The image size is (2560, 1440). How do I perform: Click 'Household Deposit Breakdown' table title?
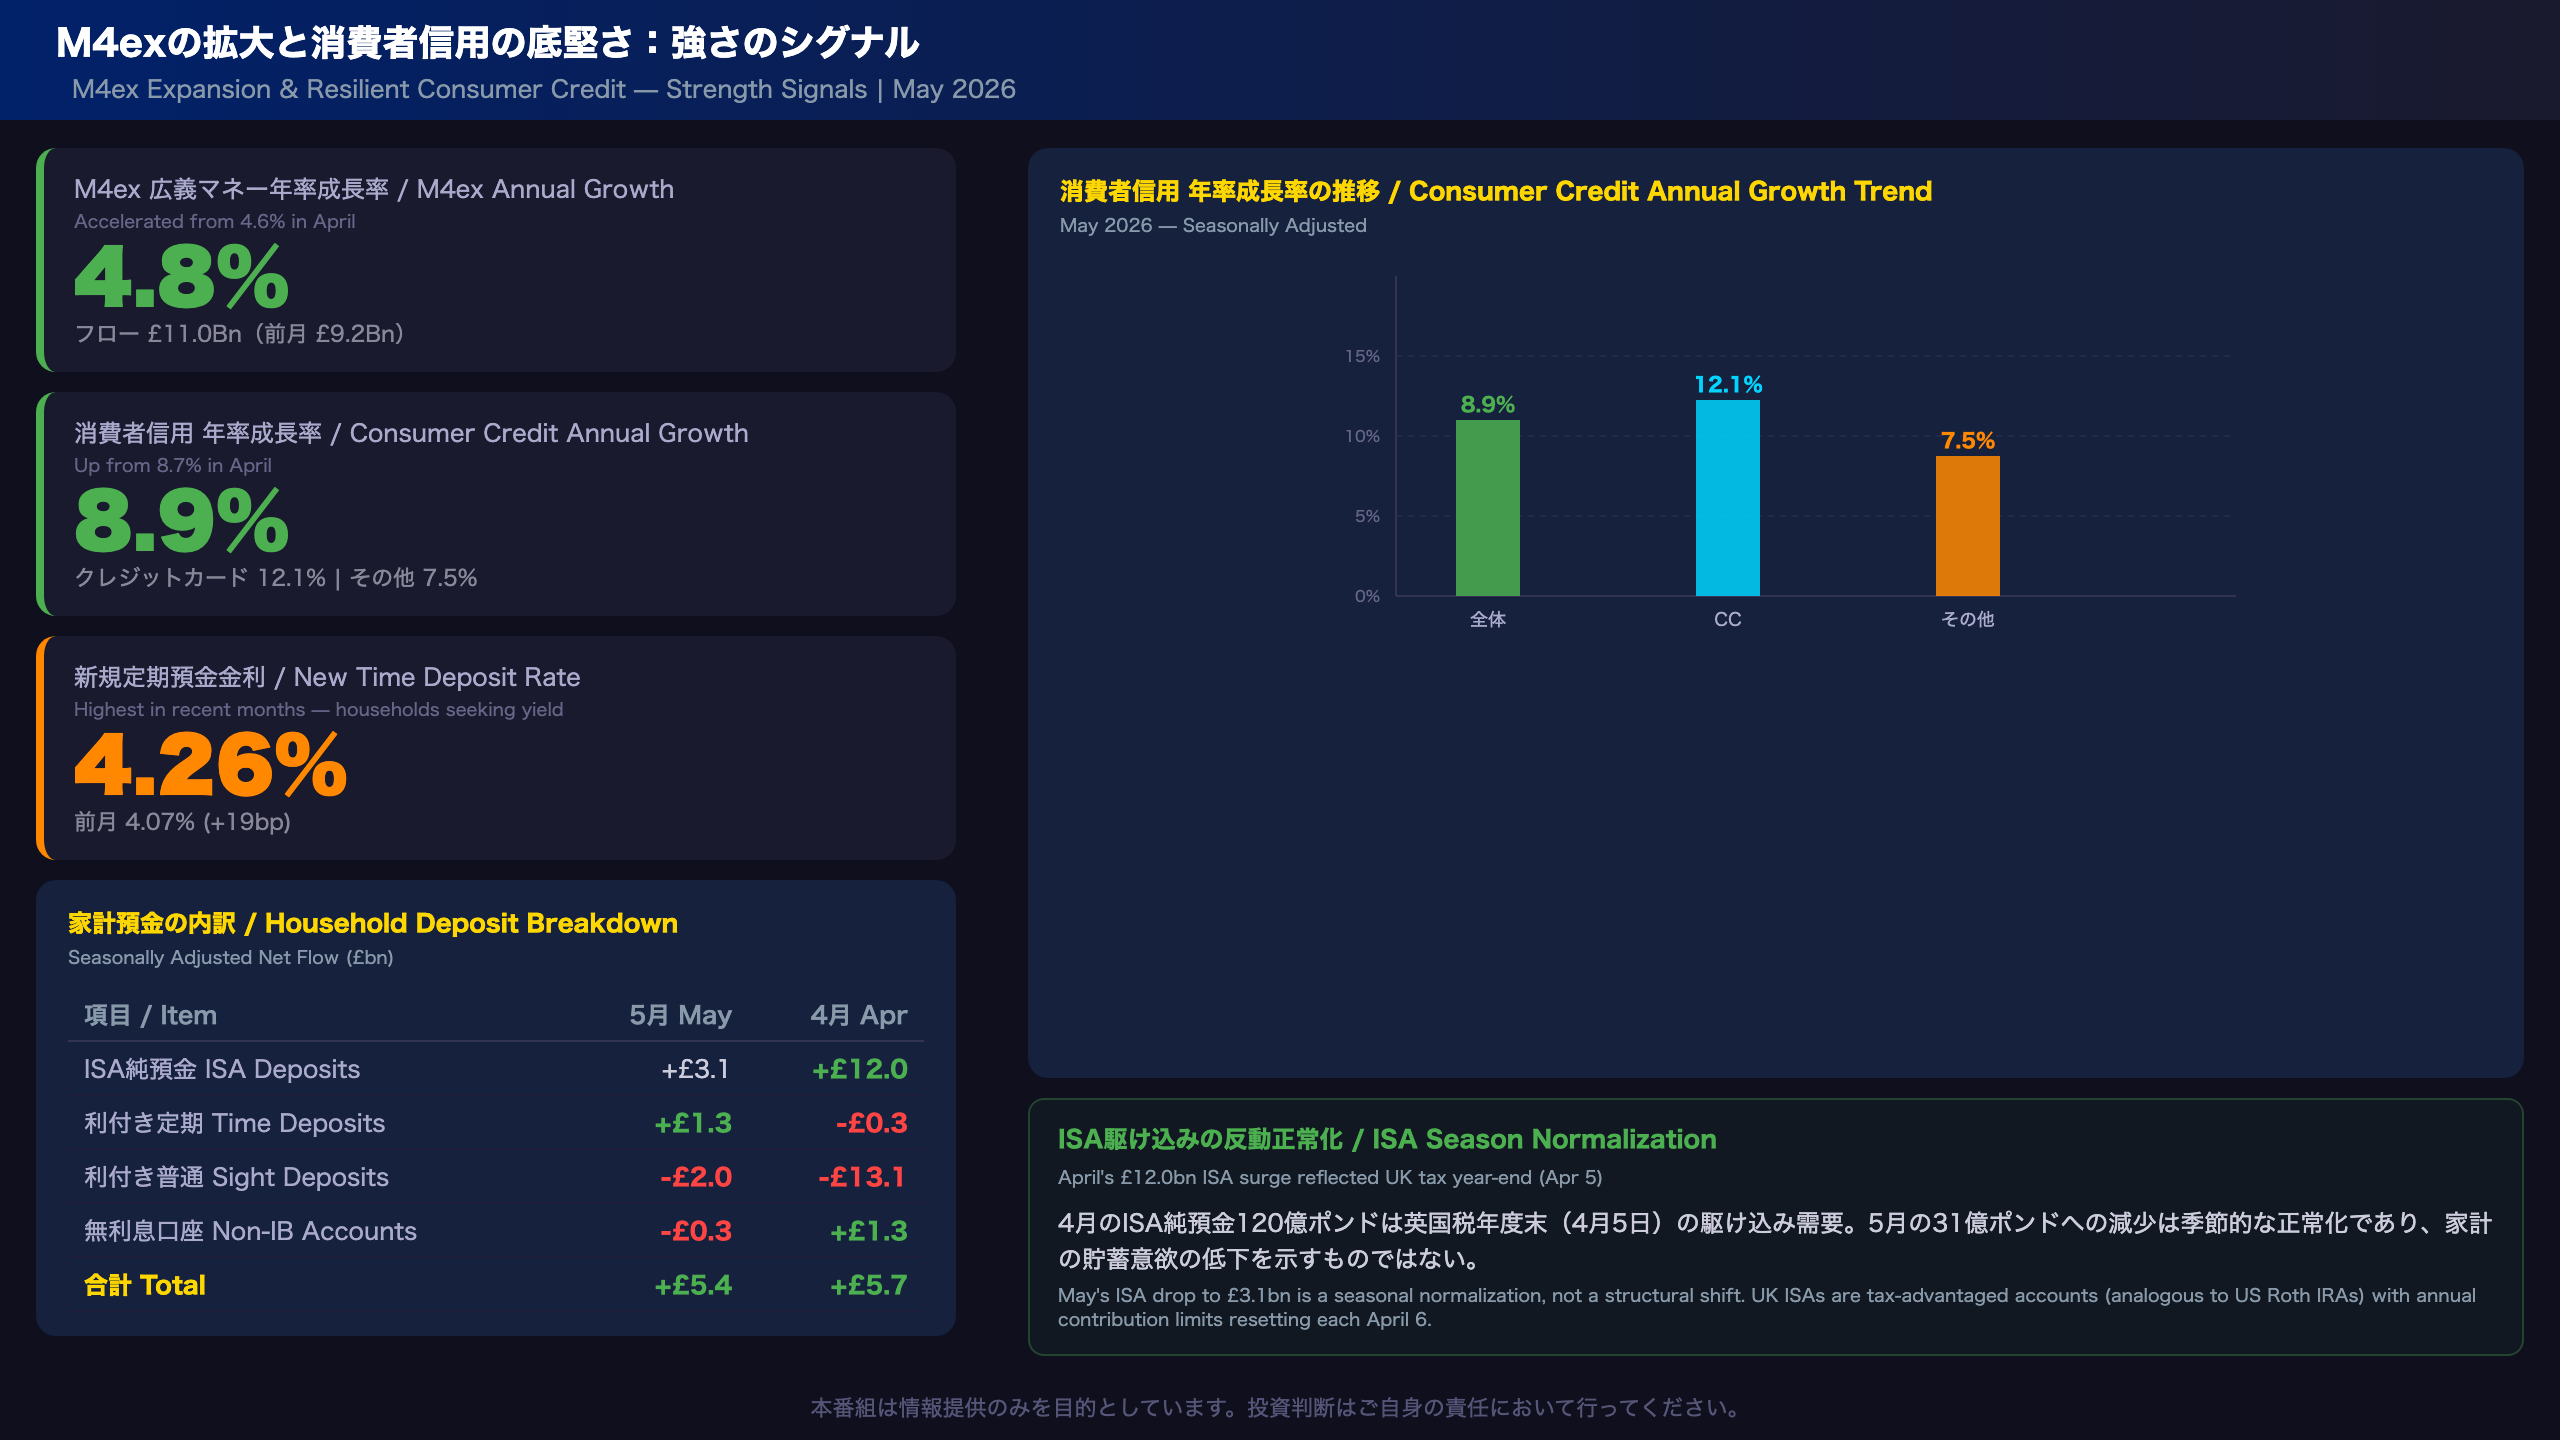(373, 923)
